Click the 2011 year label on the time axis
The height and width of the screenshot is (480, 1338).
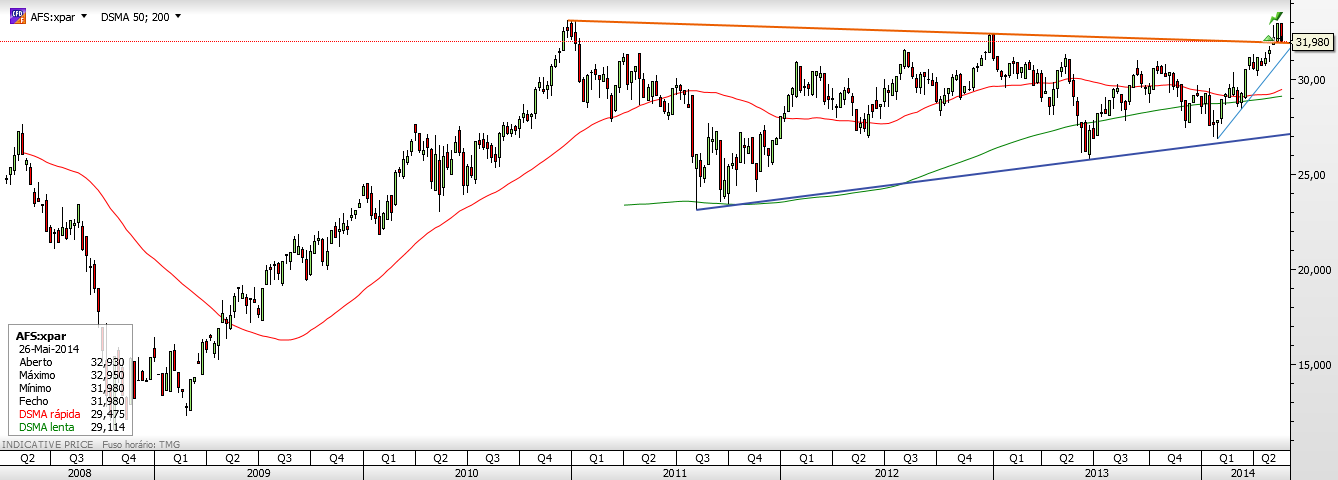[676, 472]
